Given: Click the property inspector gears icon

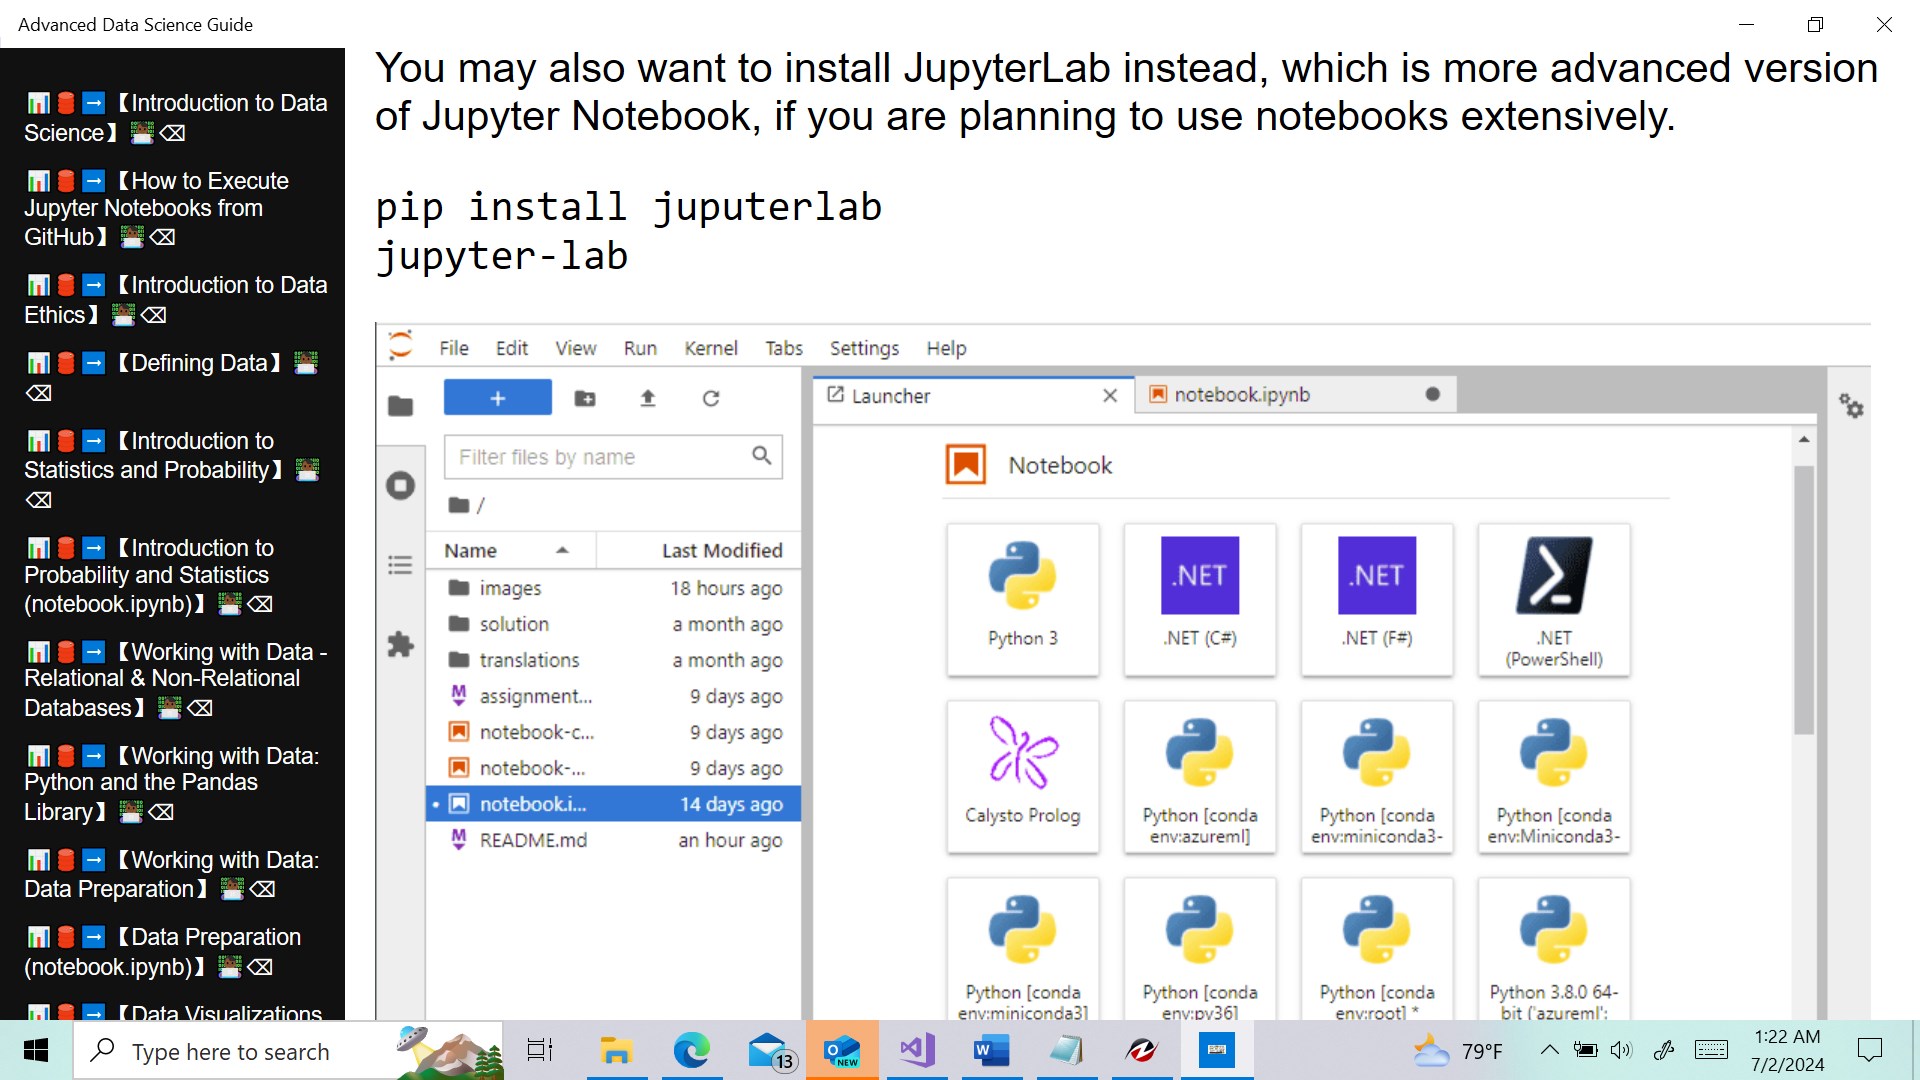Looking at the screenshot, I should (1851, 406).
